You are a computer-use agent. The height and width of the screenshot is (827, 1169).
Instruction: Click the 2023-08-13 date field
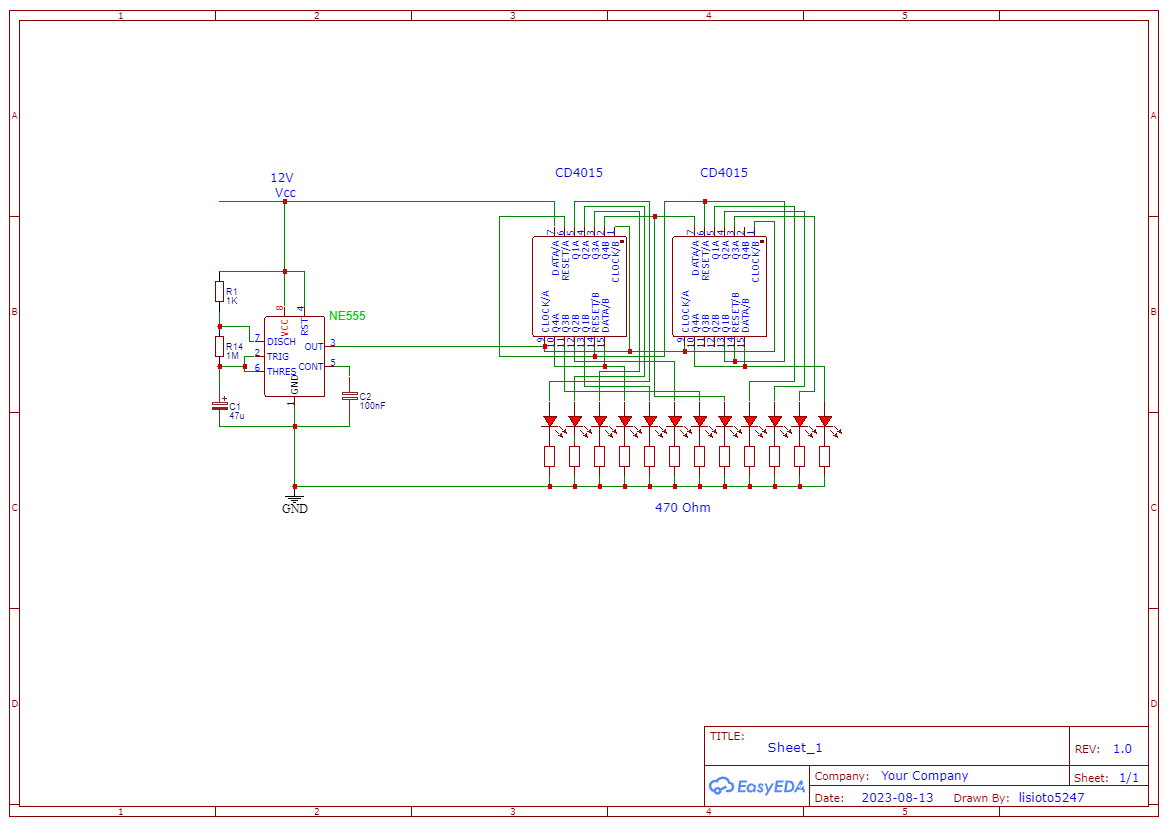897,798
